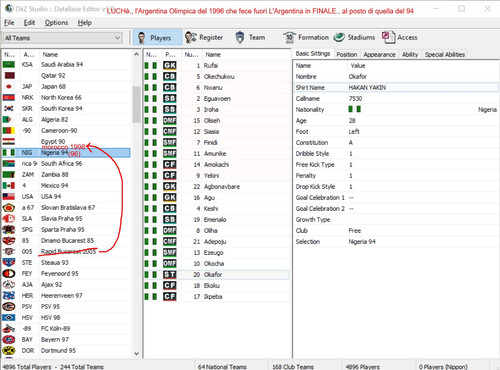Click the Zambia 88 flag icon
Screen dimensions: 500x370
(9, 174)
